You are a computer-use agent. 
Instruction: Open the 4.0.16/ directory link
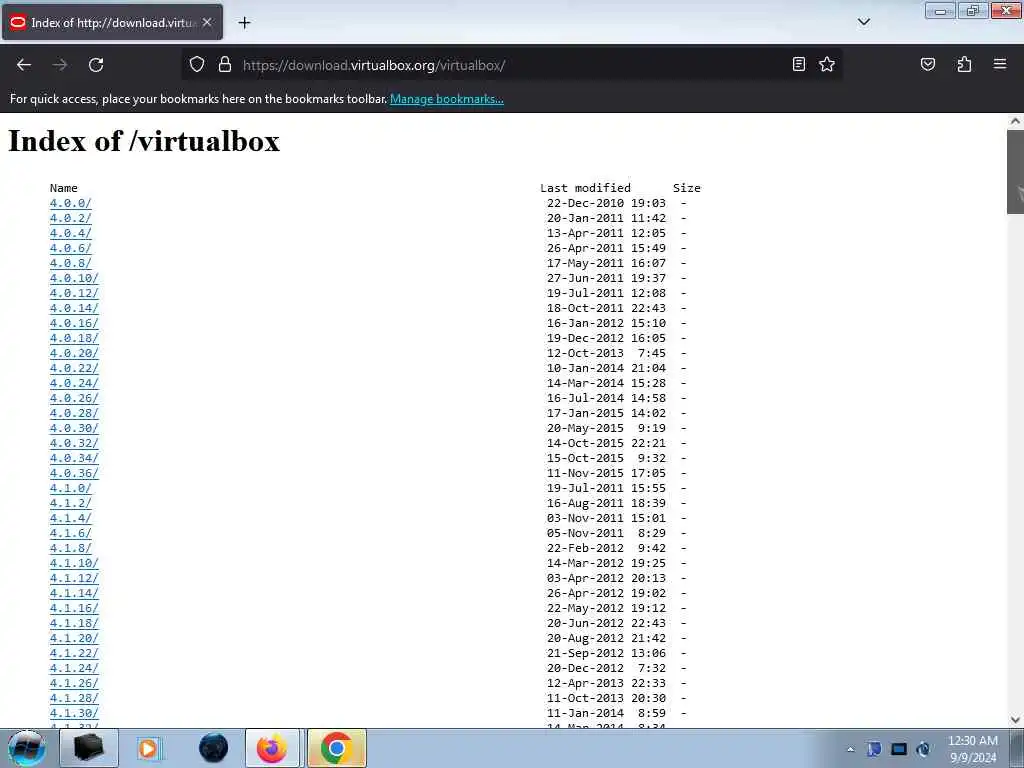click(x=74, y=323)
